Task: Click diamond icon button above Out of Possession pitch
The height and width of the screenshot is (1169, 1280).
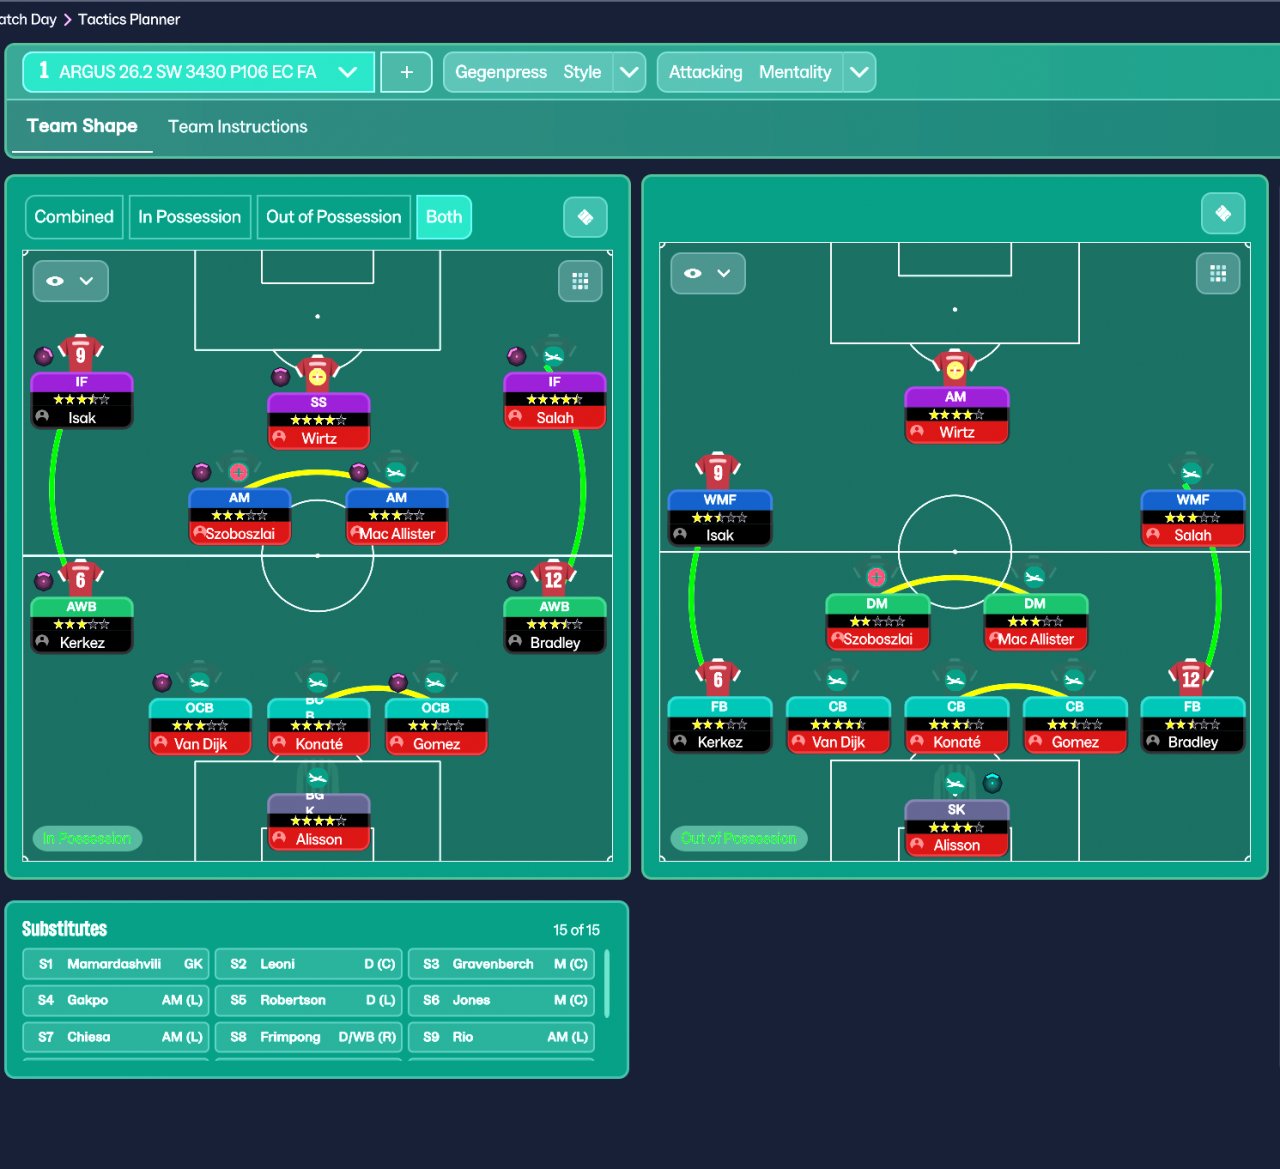Action: 1223,213
